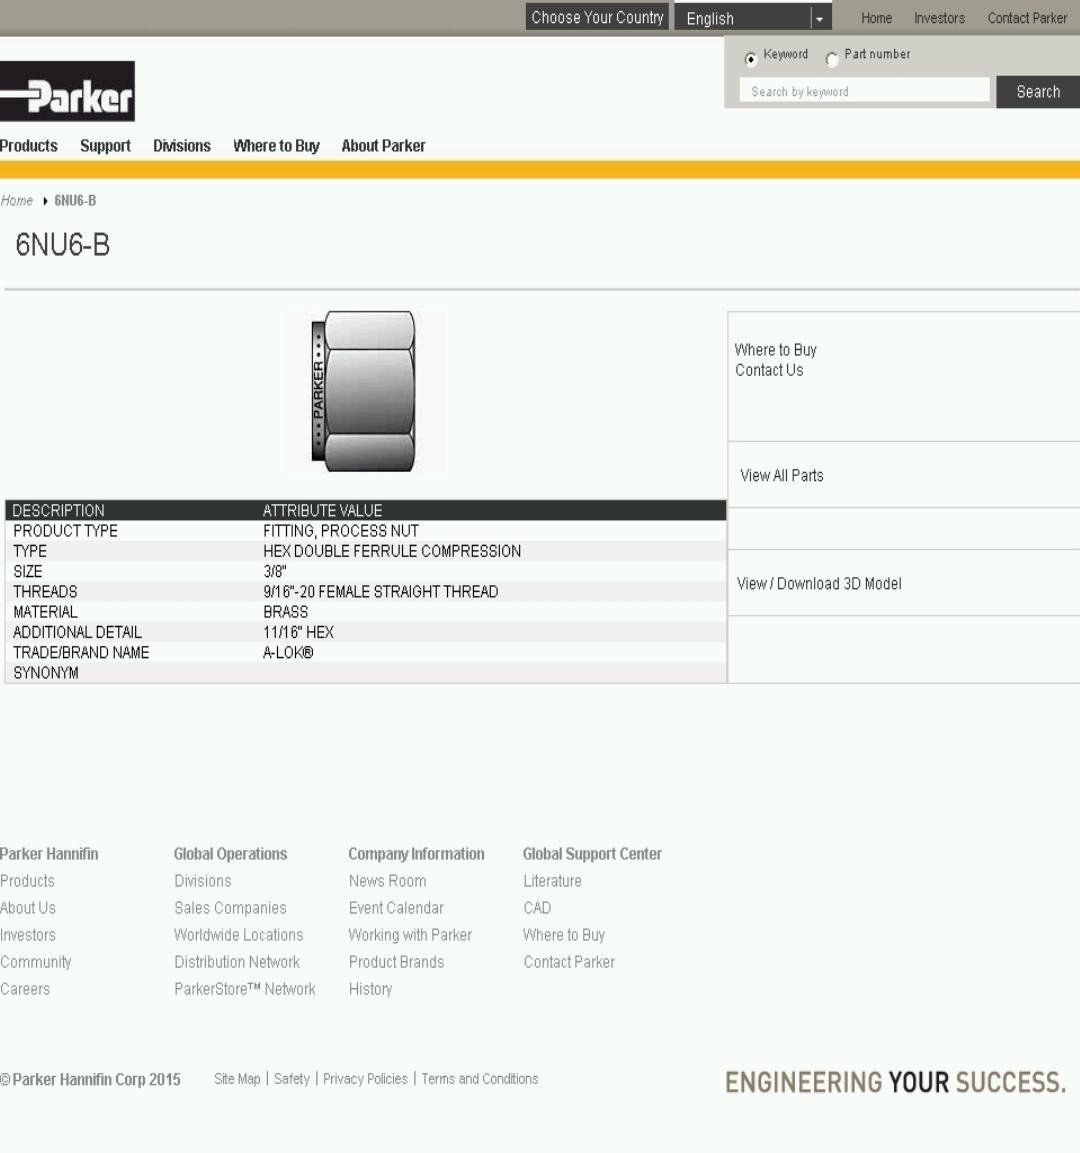Image resolution: width=1080 pixels, height=1153 pixels.
Task: Click the FITTING, PROCESS NUT value
Action: pyautogui.click(x=341, y=531)
